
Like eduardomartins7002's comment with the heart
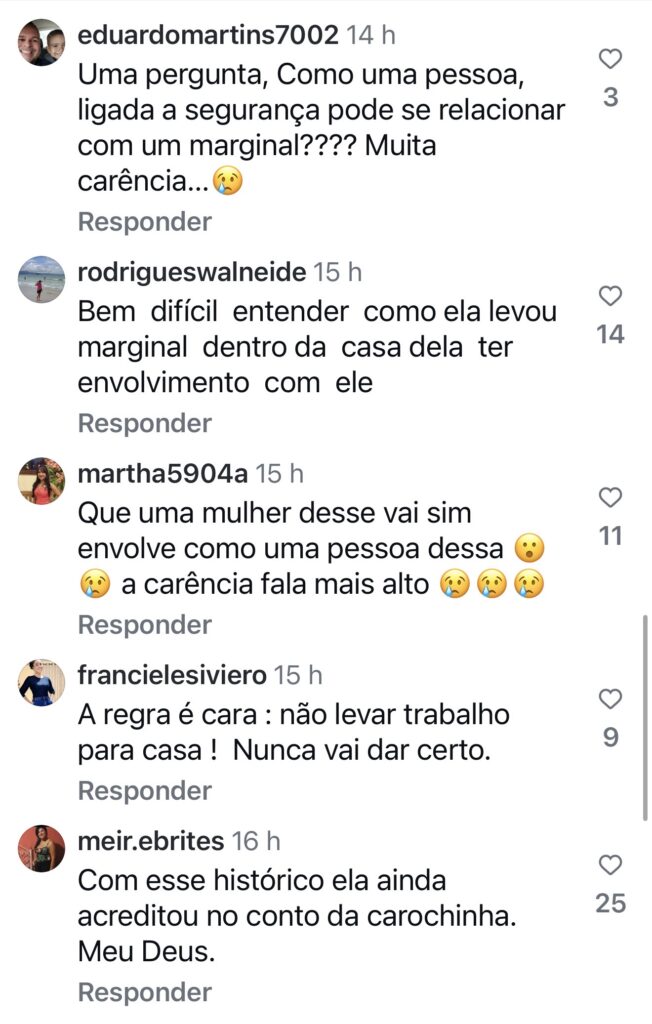(x=610, y=60)
